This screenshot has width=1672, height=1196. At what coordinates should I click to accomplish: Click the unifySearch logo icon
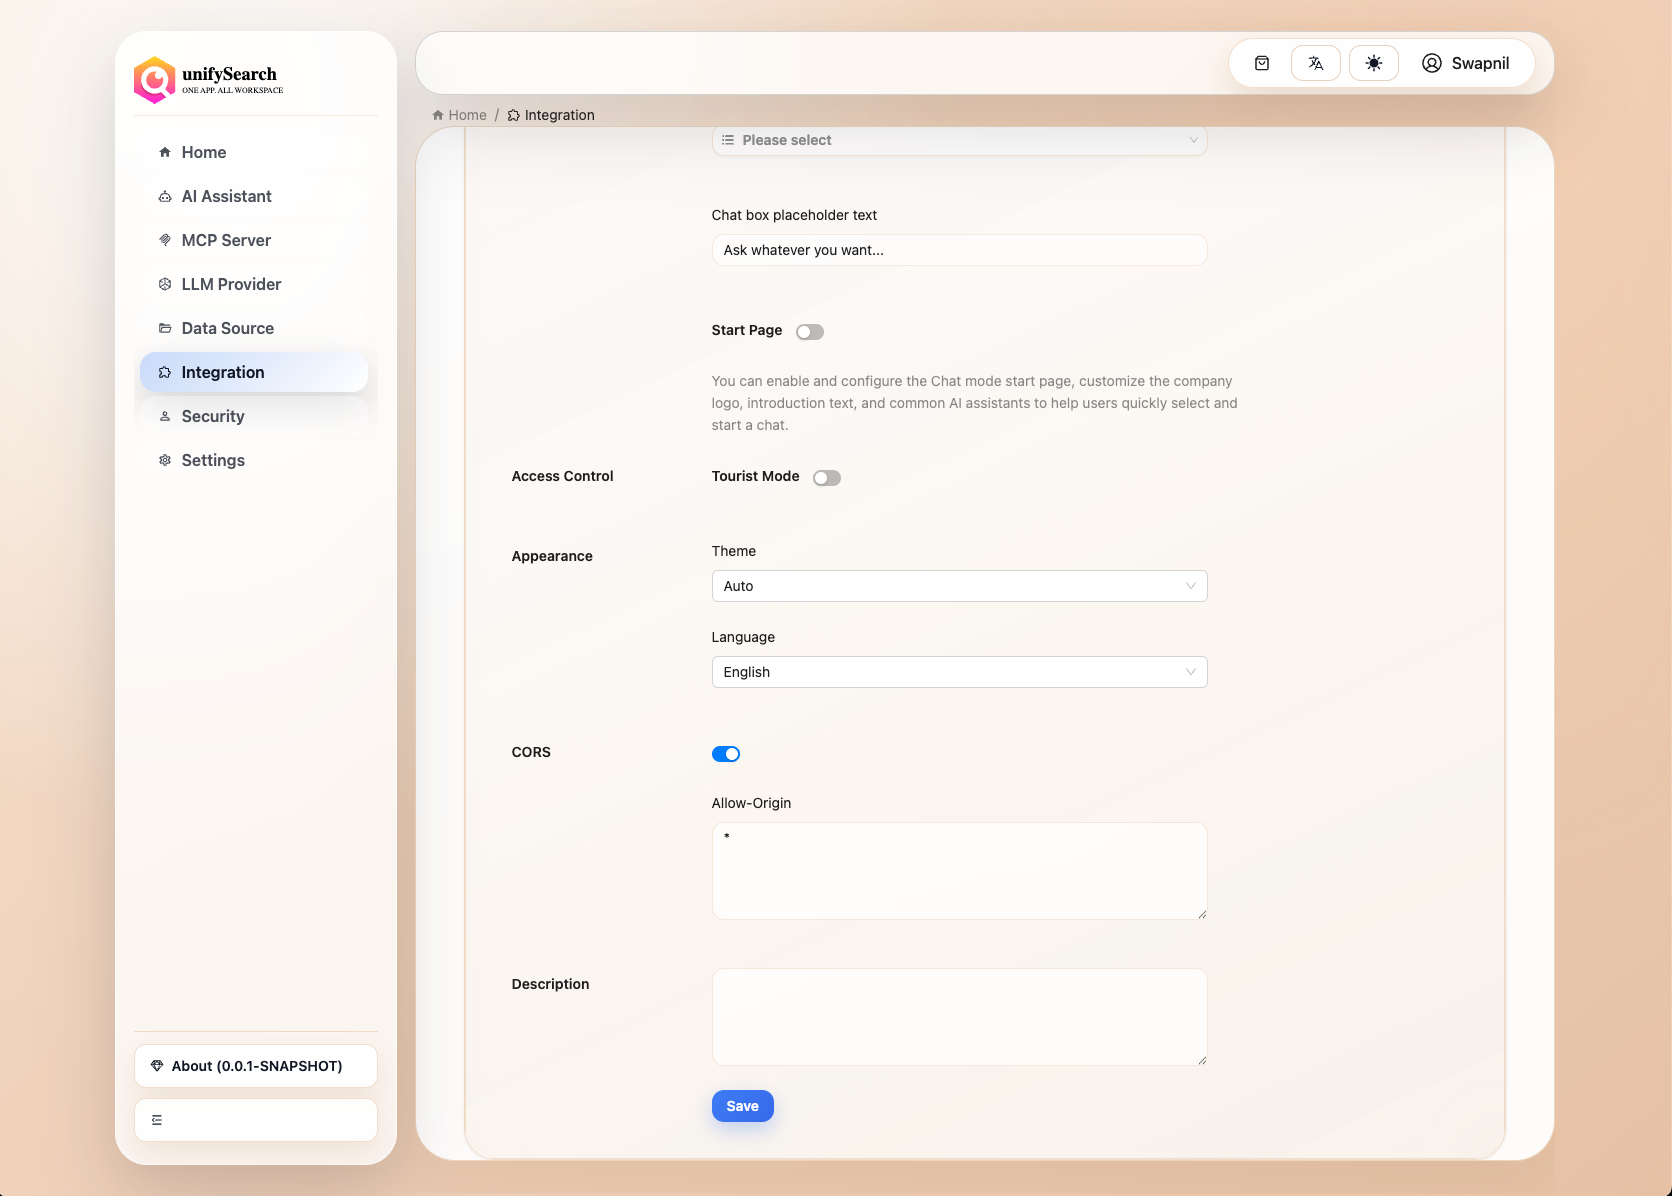point(155,80)
